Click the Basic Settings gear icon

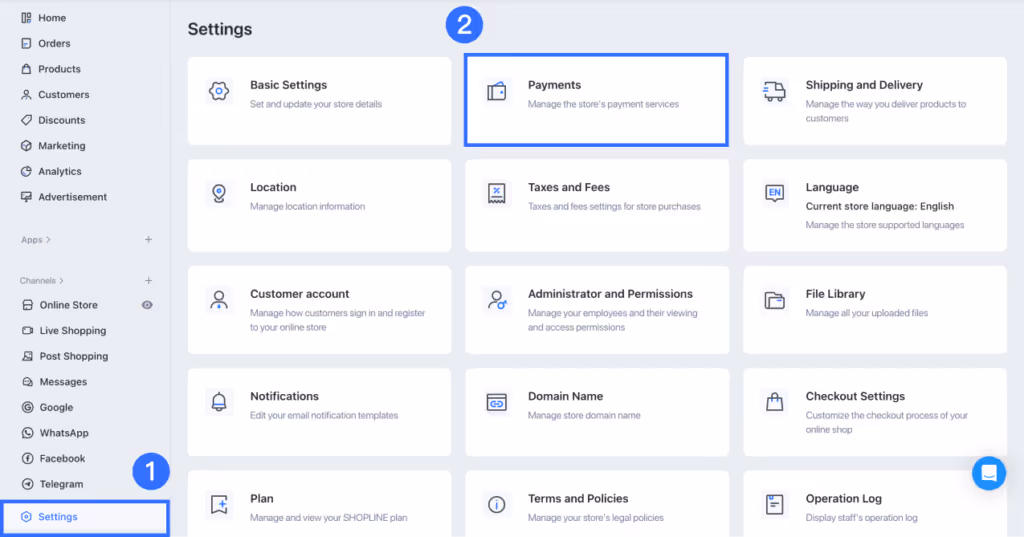[x=219, y=91]
